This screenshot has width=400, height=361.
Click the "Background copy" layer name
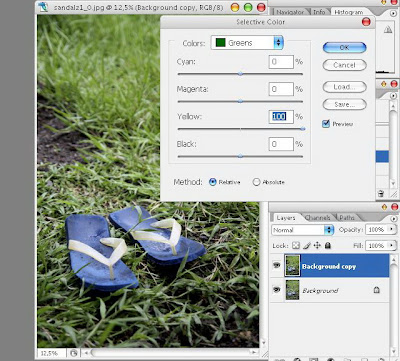pyautogui.click(x=329, y=266)
